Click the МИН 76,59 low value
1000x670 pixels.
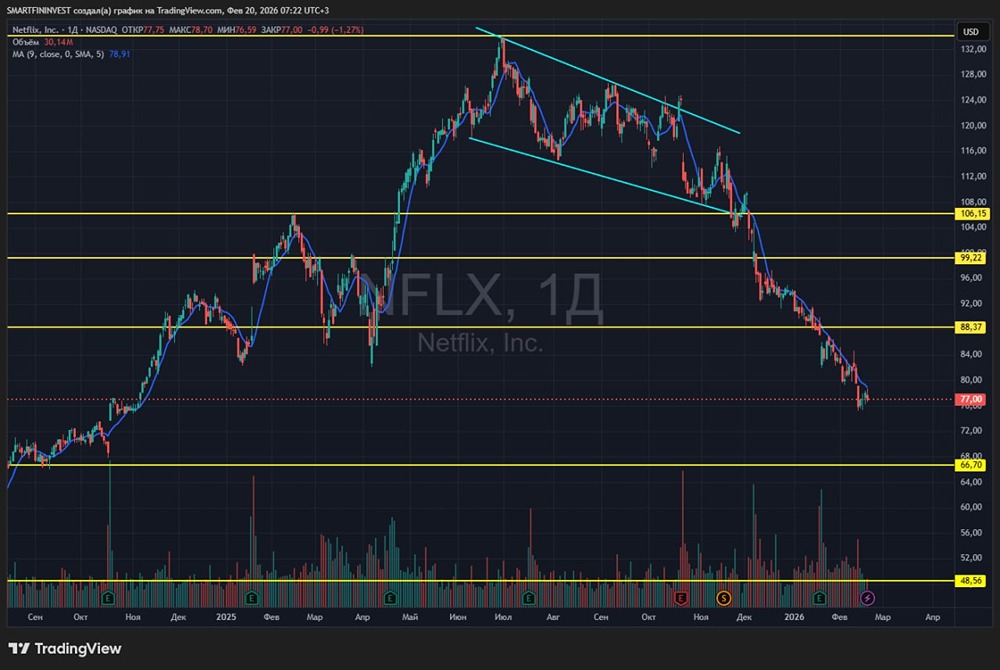pyautogui.click(x=237, y=29)
